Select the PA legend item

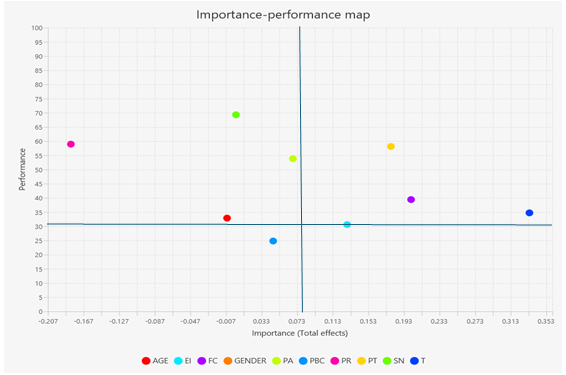283,361
